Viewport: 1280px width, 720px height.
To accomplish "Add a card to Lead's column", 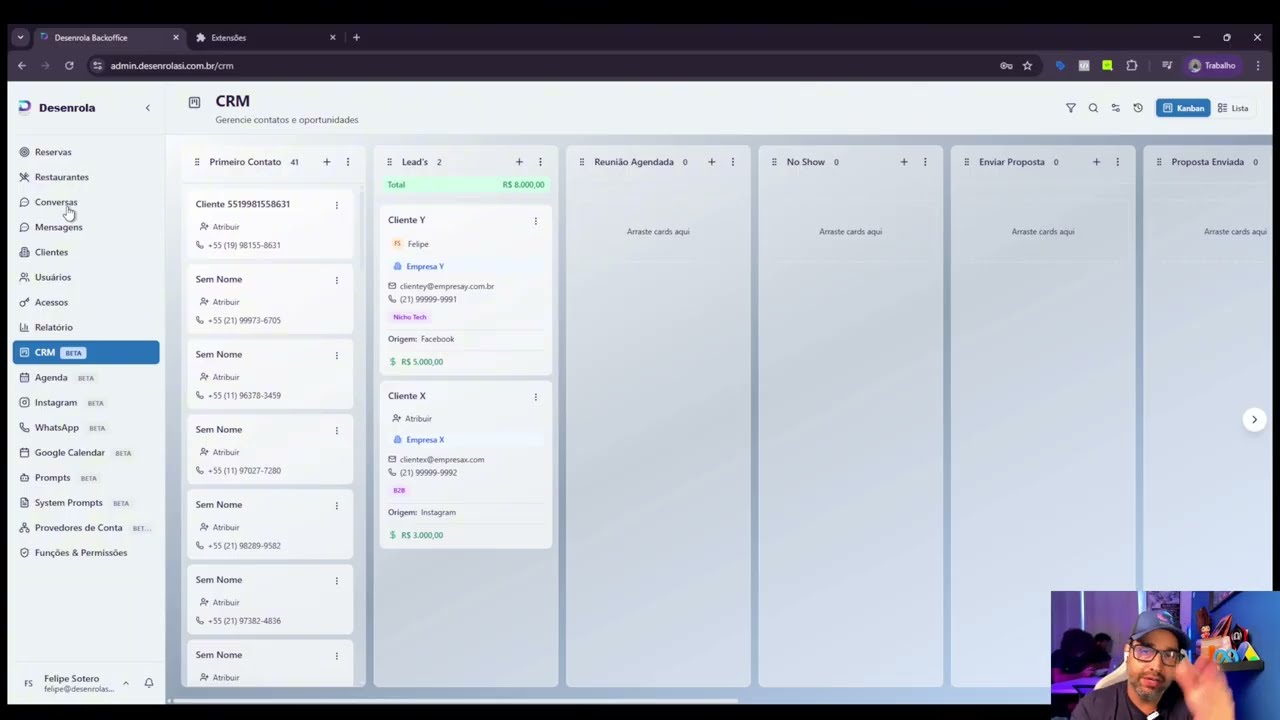I will coord(518,162).
